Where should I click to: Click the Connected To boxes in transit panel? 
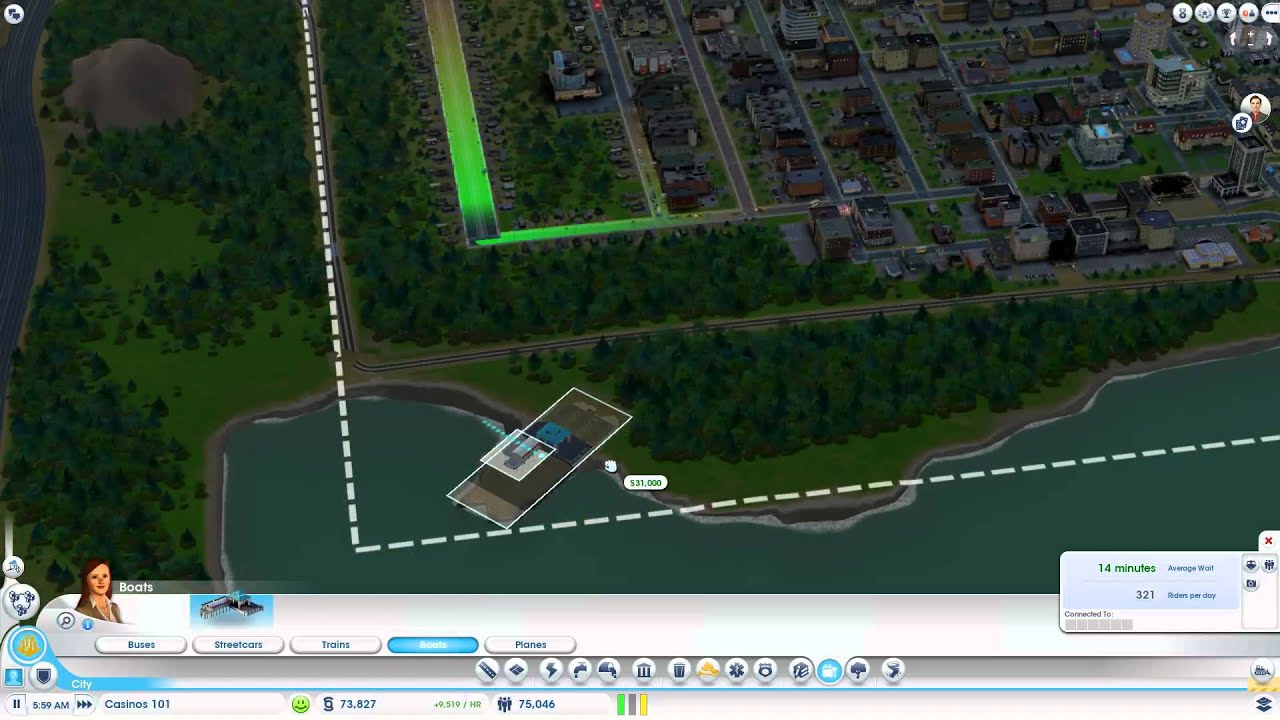[x=1099, y=624]
